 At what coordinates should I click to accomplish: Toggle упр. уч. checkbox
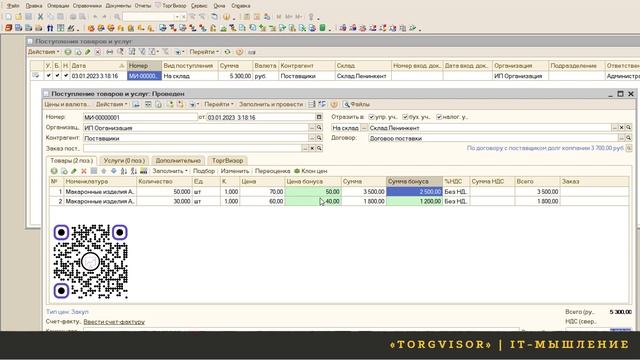[x=371, y=117]
